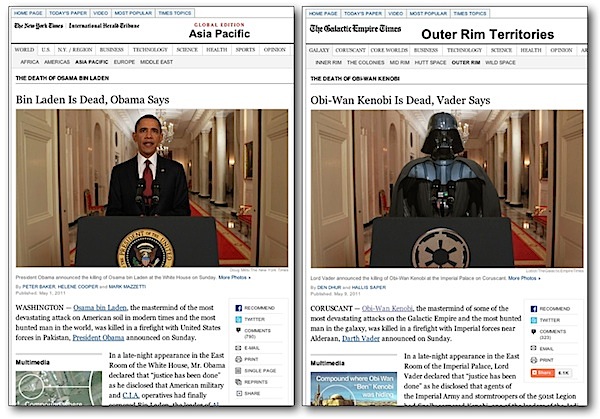Follow the Osama bin Laden link in the article text
The width and height of the screenshot is (600, 419).
click(100, 308)
